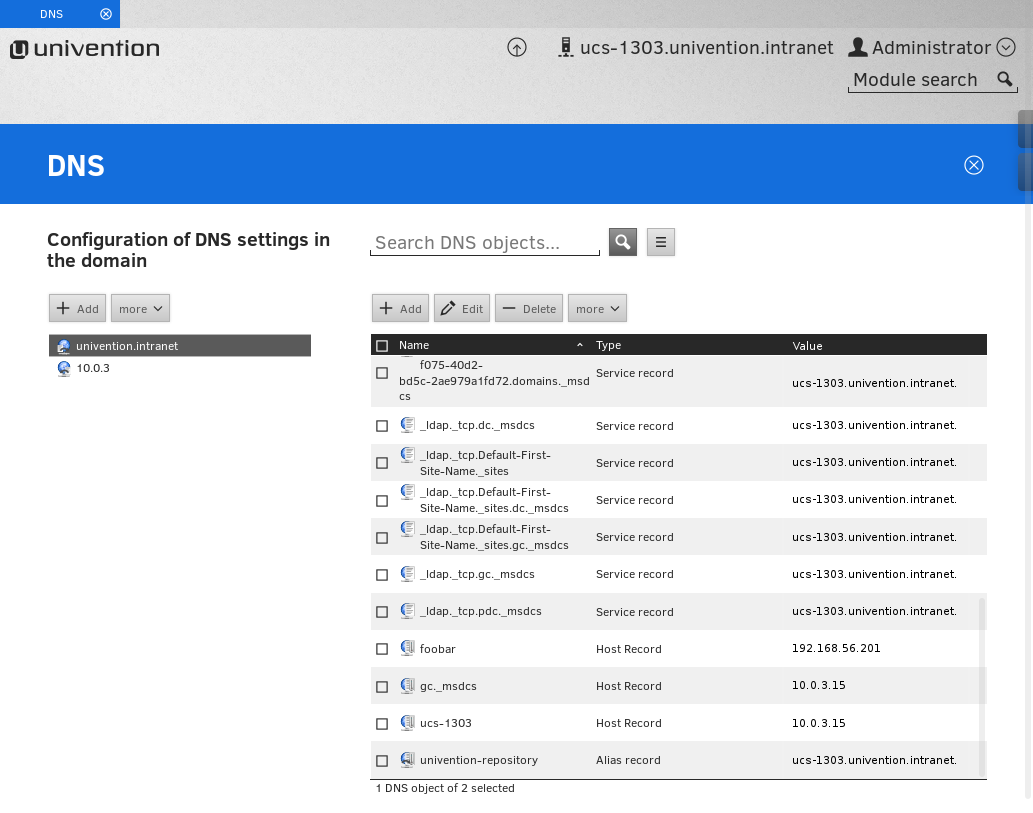This screenshot has width=1033, height=813.
Task: Click the univention-repository alias record icon
Action: [x=407, y=760]
